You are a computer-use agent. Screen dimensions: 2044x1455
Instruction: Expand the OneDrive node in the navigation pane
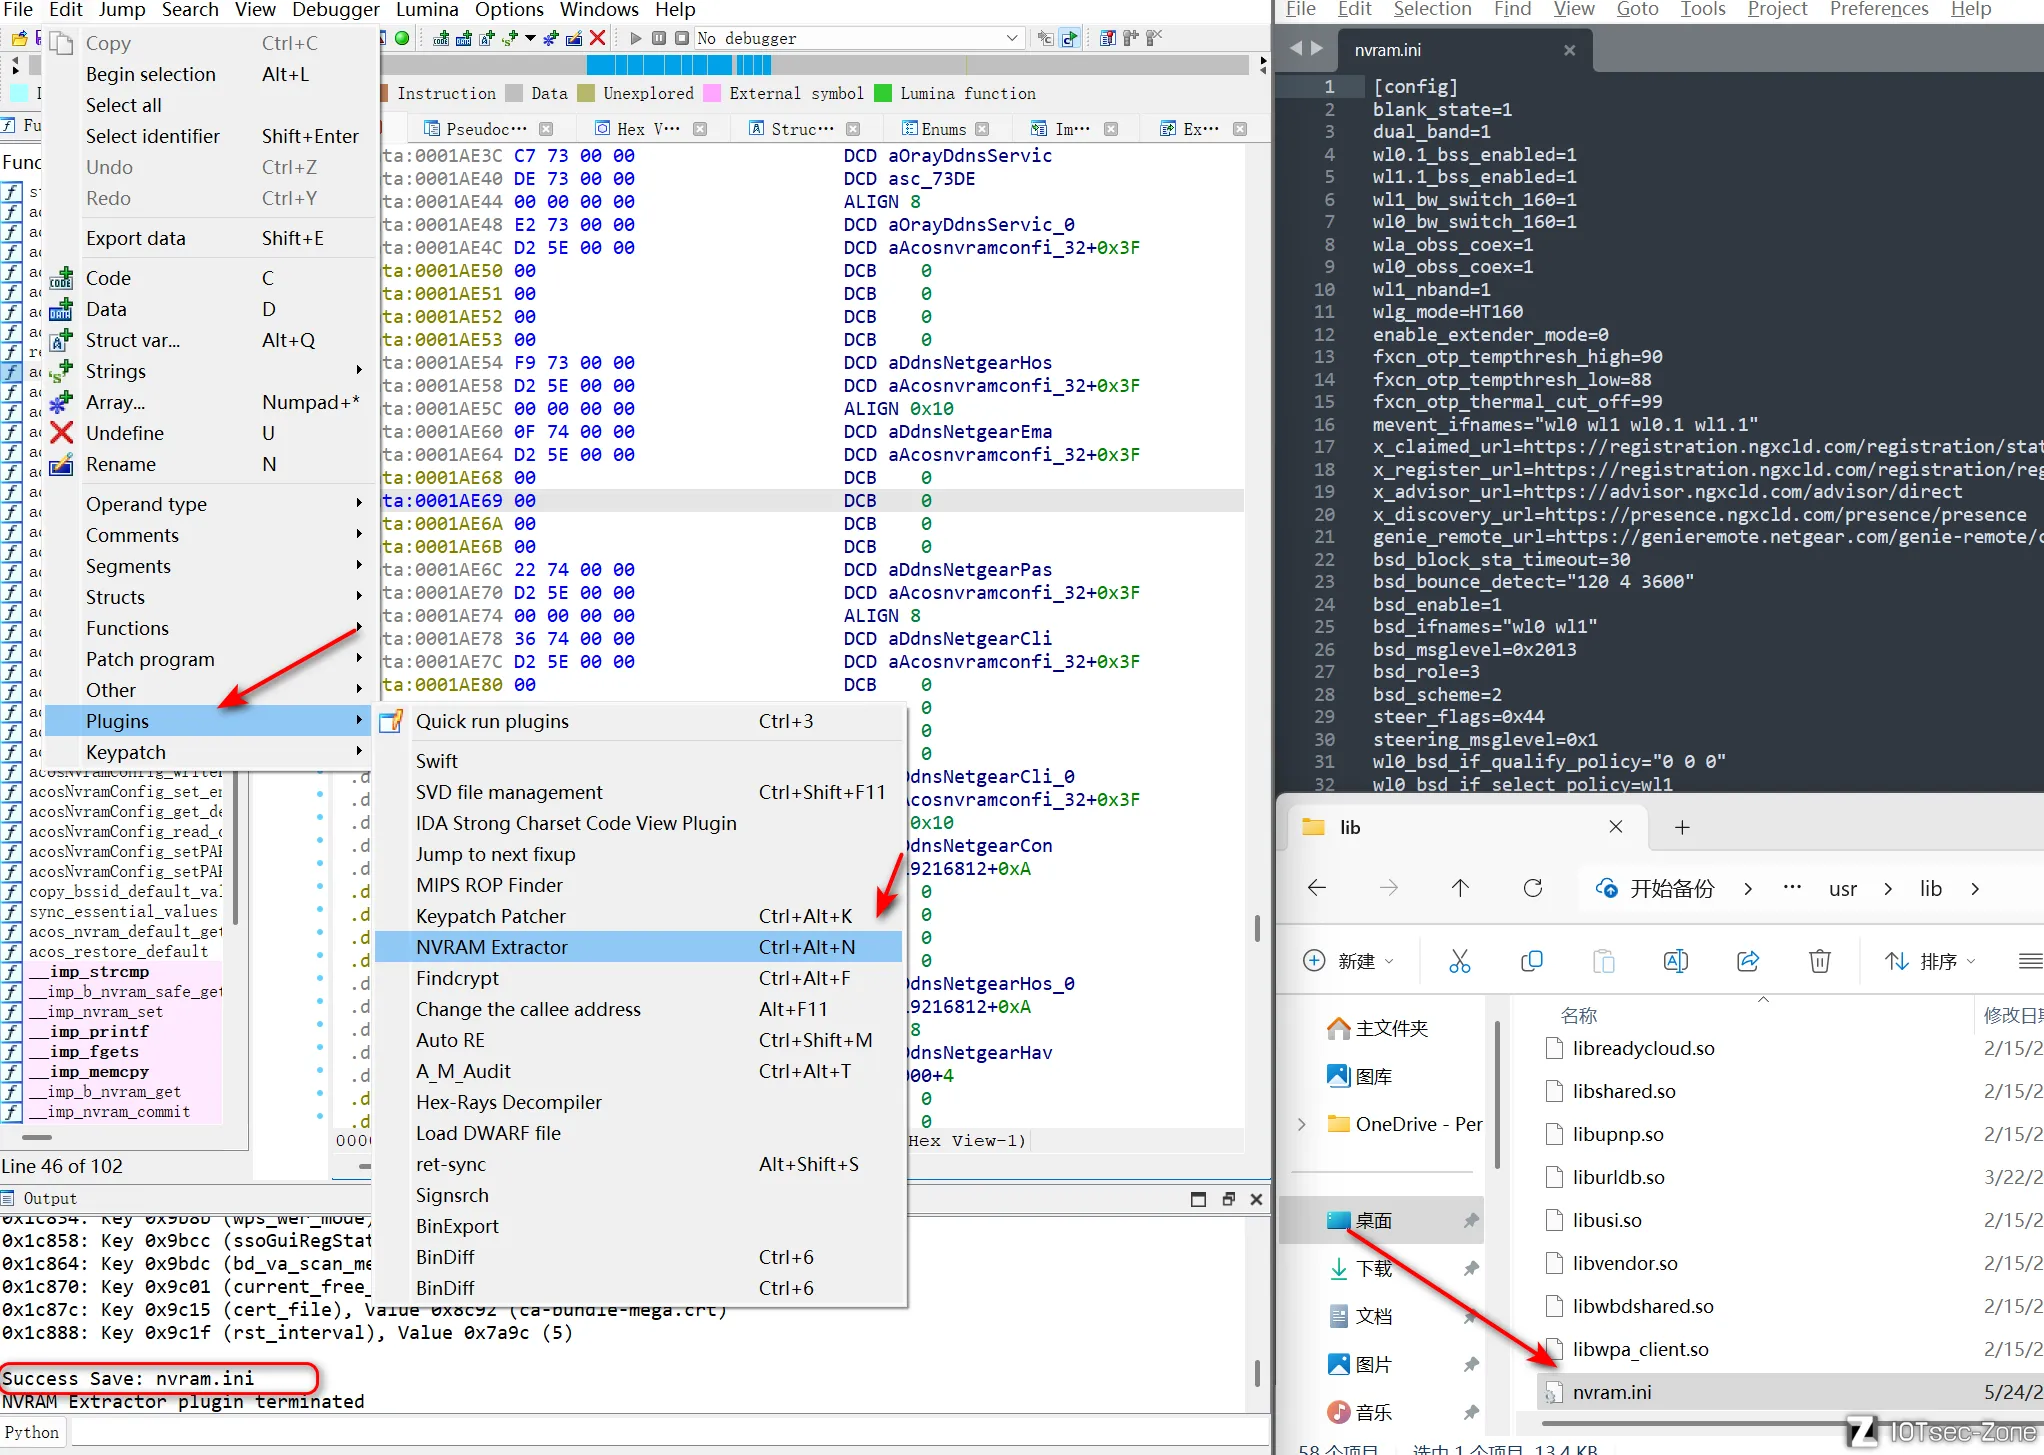[x=1301, y=1124]
